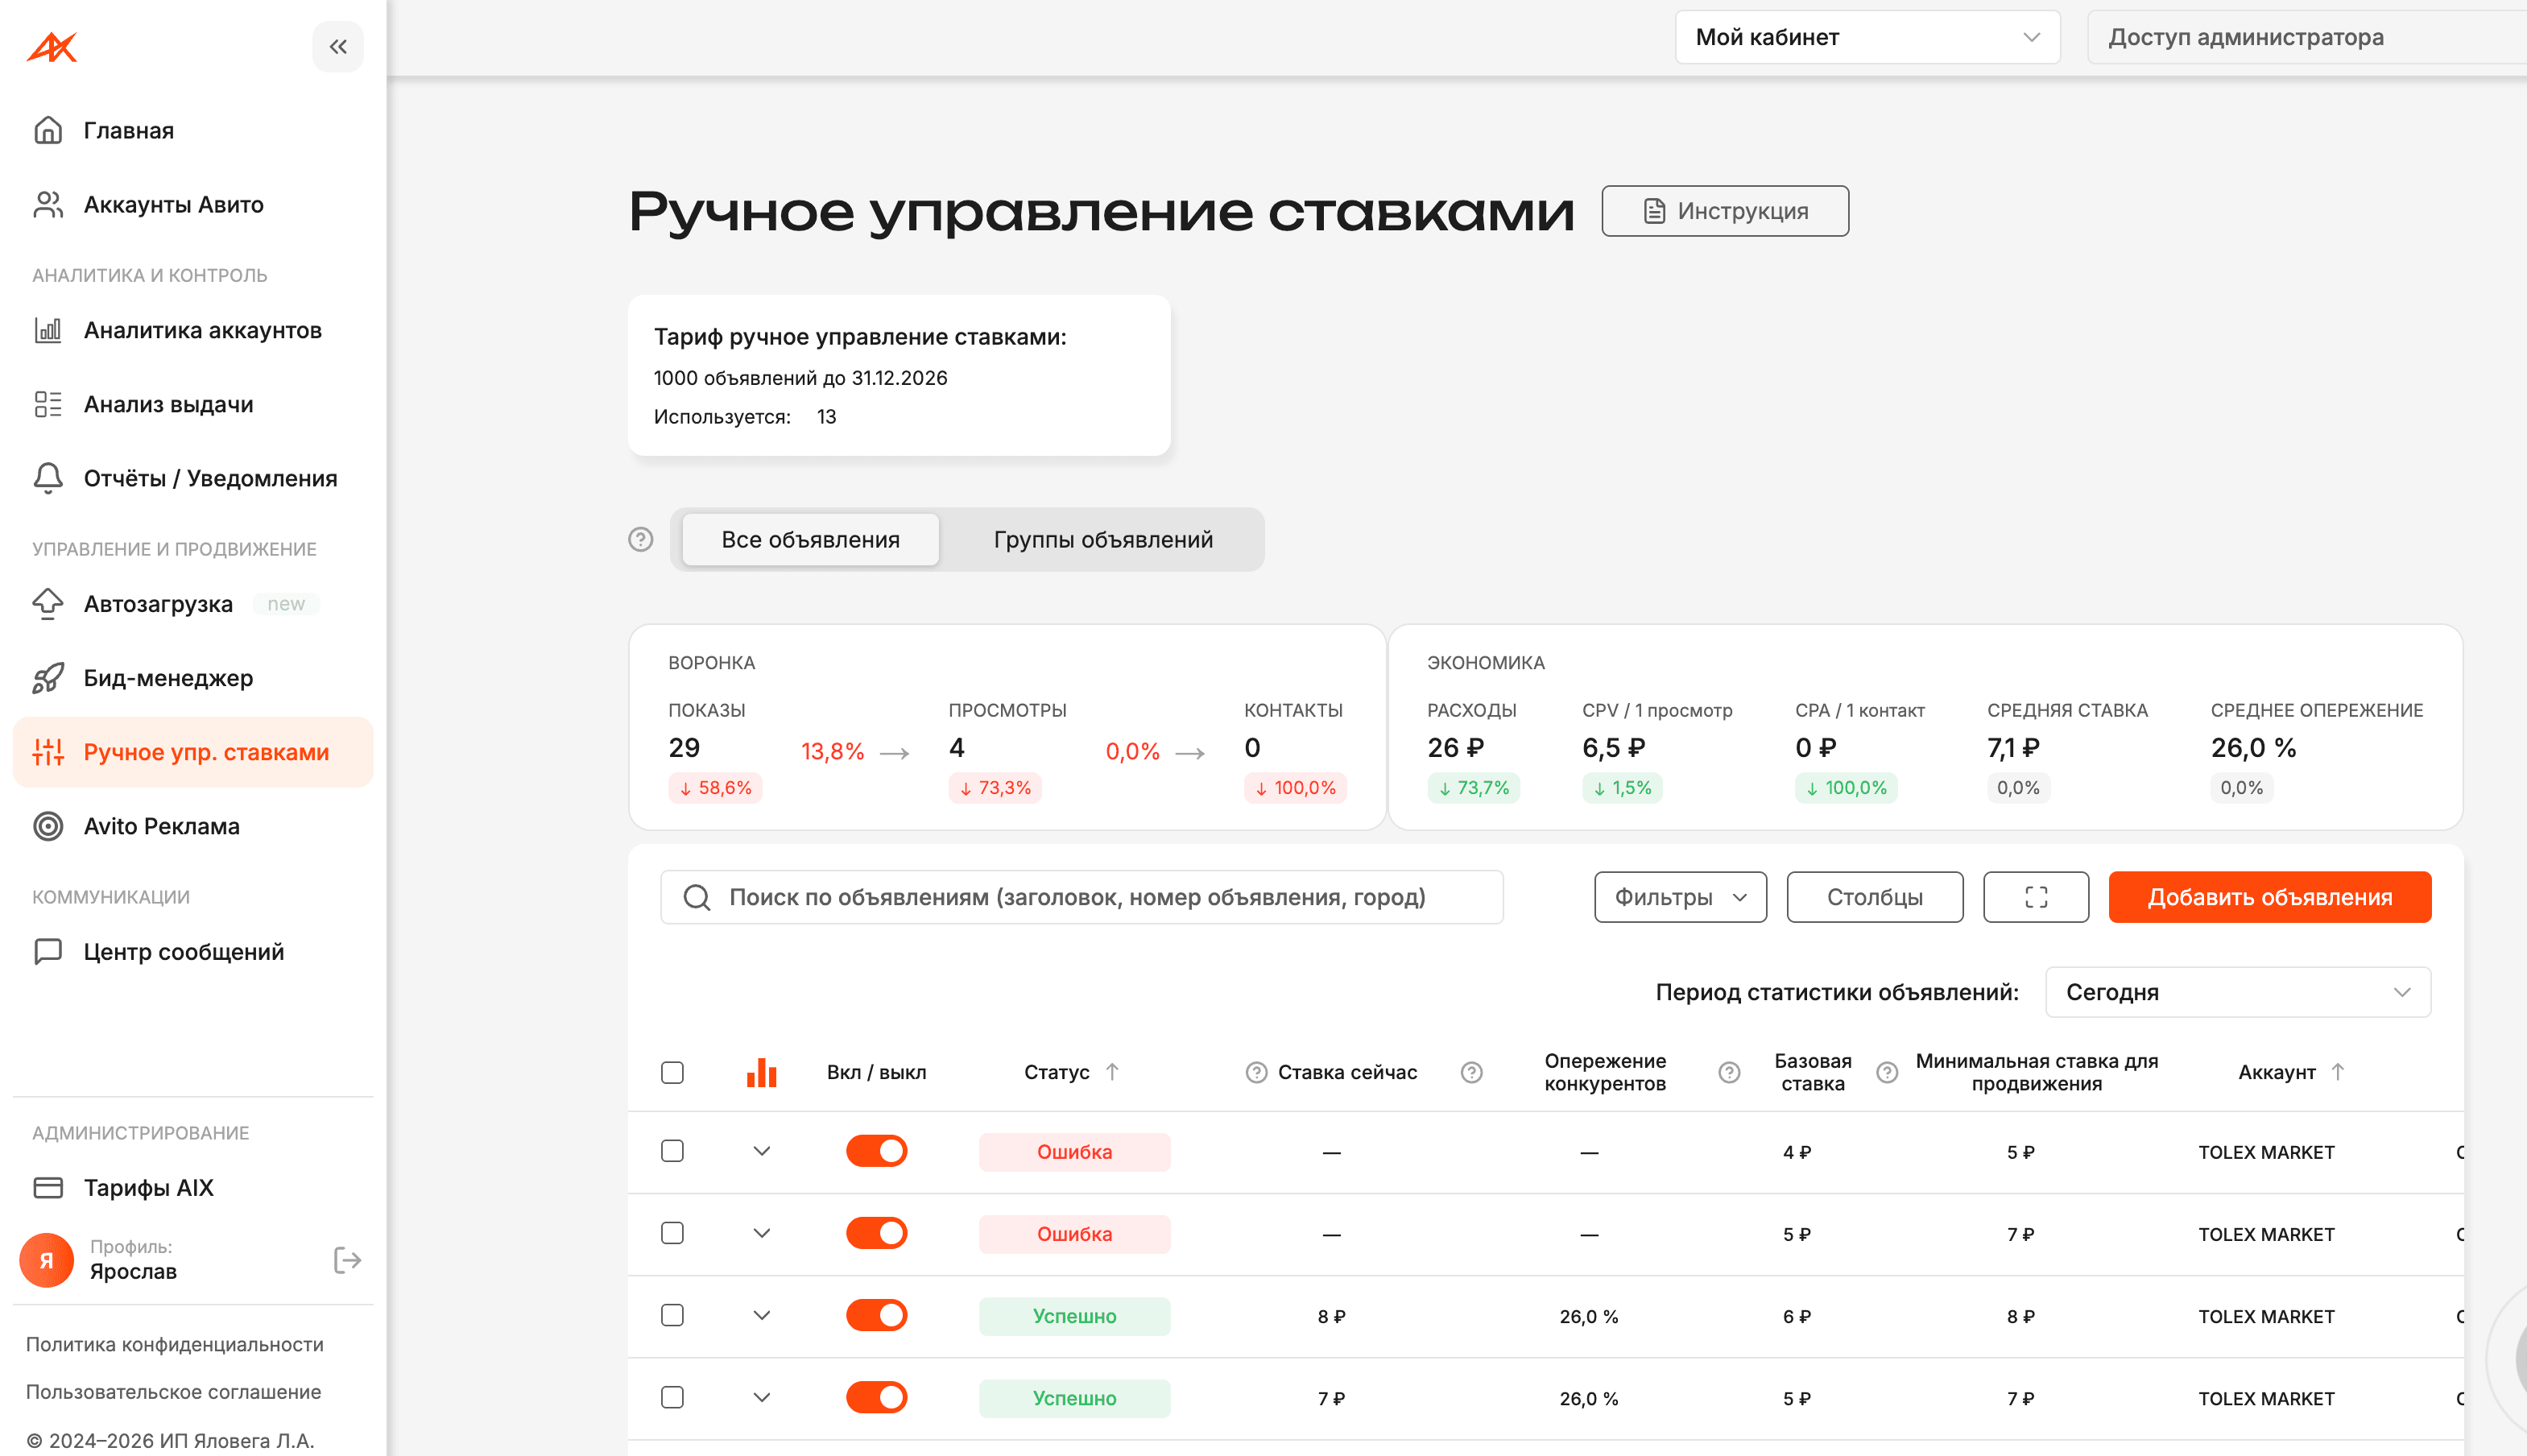Screen dimensions: 2527x1456
Task: Open the Фильтры dropdown
Action: click(1680, 897)
